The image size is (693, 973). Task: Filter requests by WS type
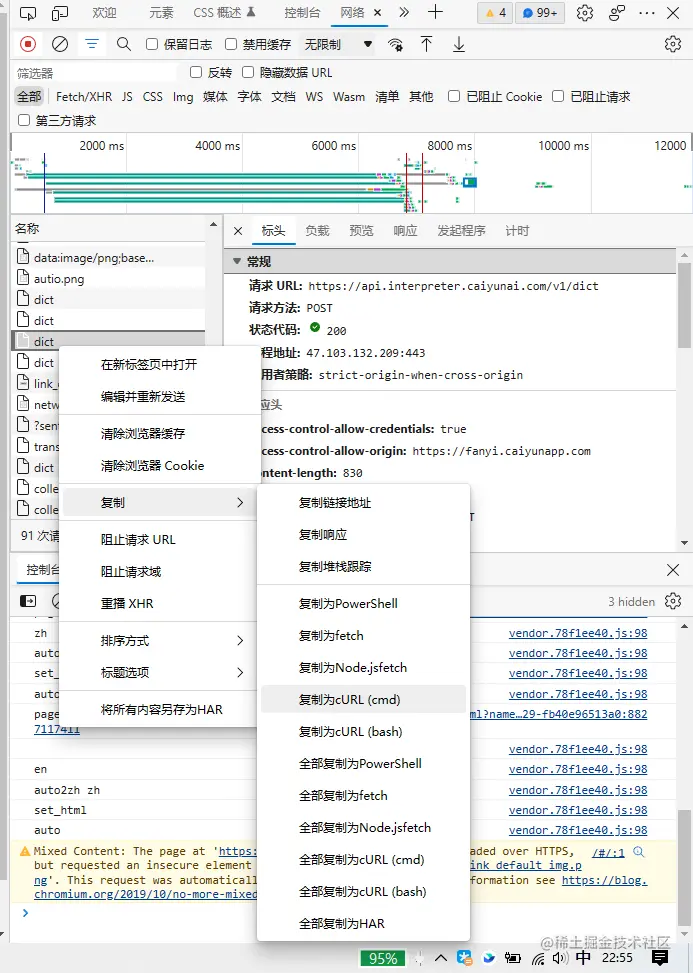(x=314, y=96)
